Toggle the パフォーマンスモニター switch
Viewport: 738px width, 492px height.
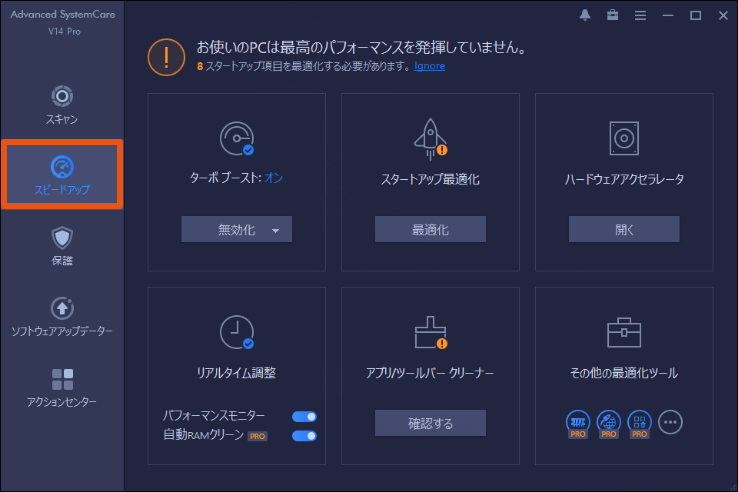coord(304,417)
